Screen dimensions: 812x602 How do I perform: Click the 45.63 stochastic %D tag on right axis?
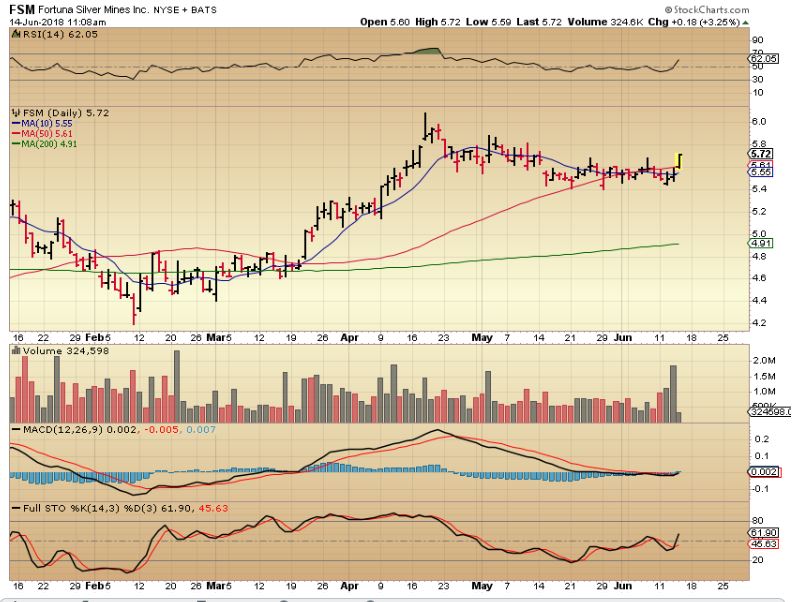(x=764, y=543)
